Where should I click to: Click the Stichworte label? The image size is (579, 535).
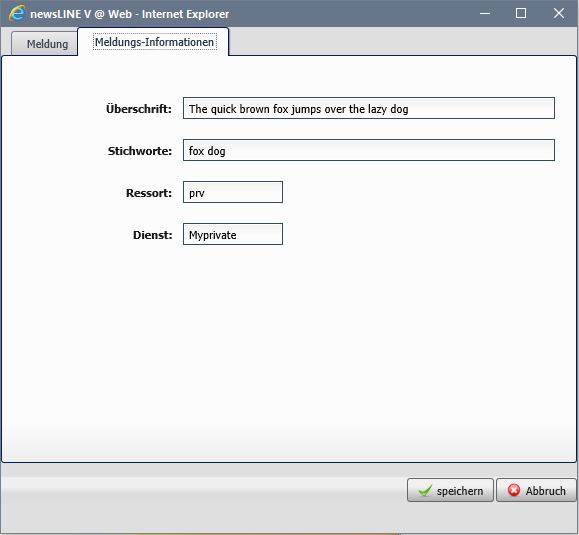[140, 151]
